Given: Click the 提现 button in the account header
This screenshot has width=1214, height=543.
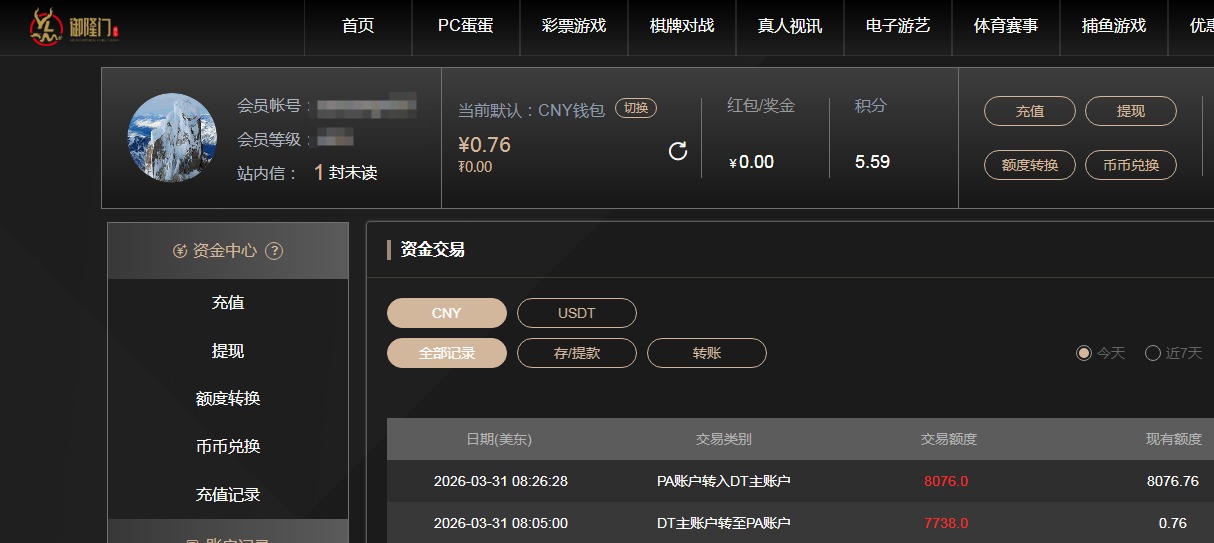Looking at the screenshot, I should 1131,111.
